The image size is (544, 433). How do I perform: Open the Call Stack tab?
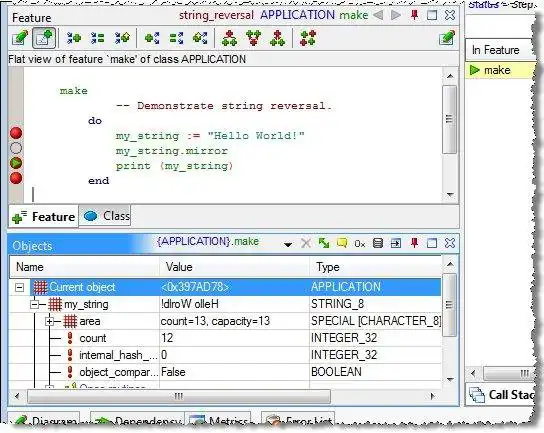pos(501,395)
